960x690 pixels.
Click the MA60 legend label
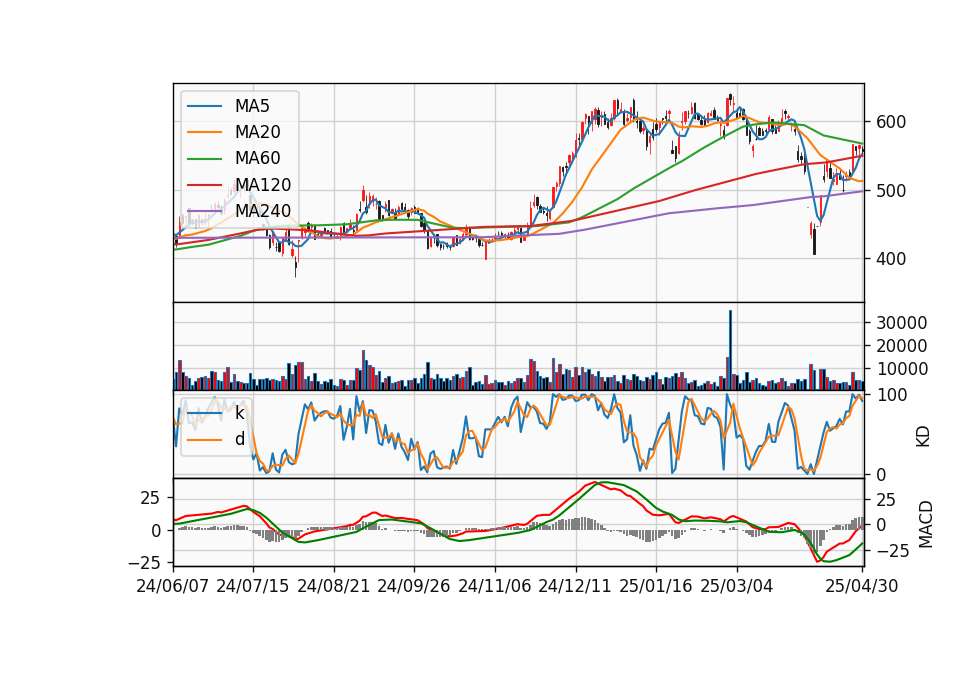click(x=257, y=158)
